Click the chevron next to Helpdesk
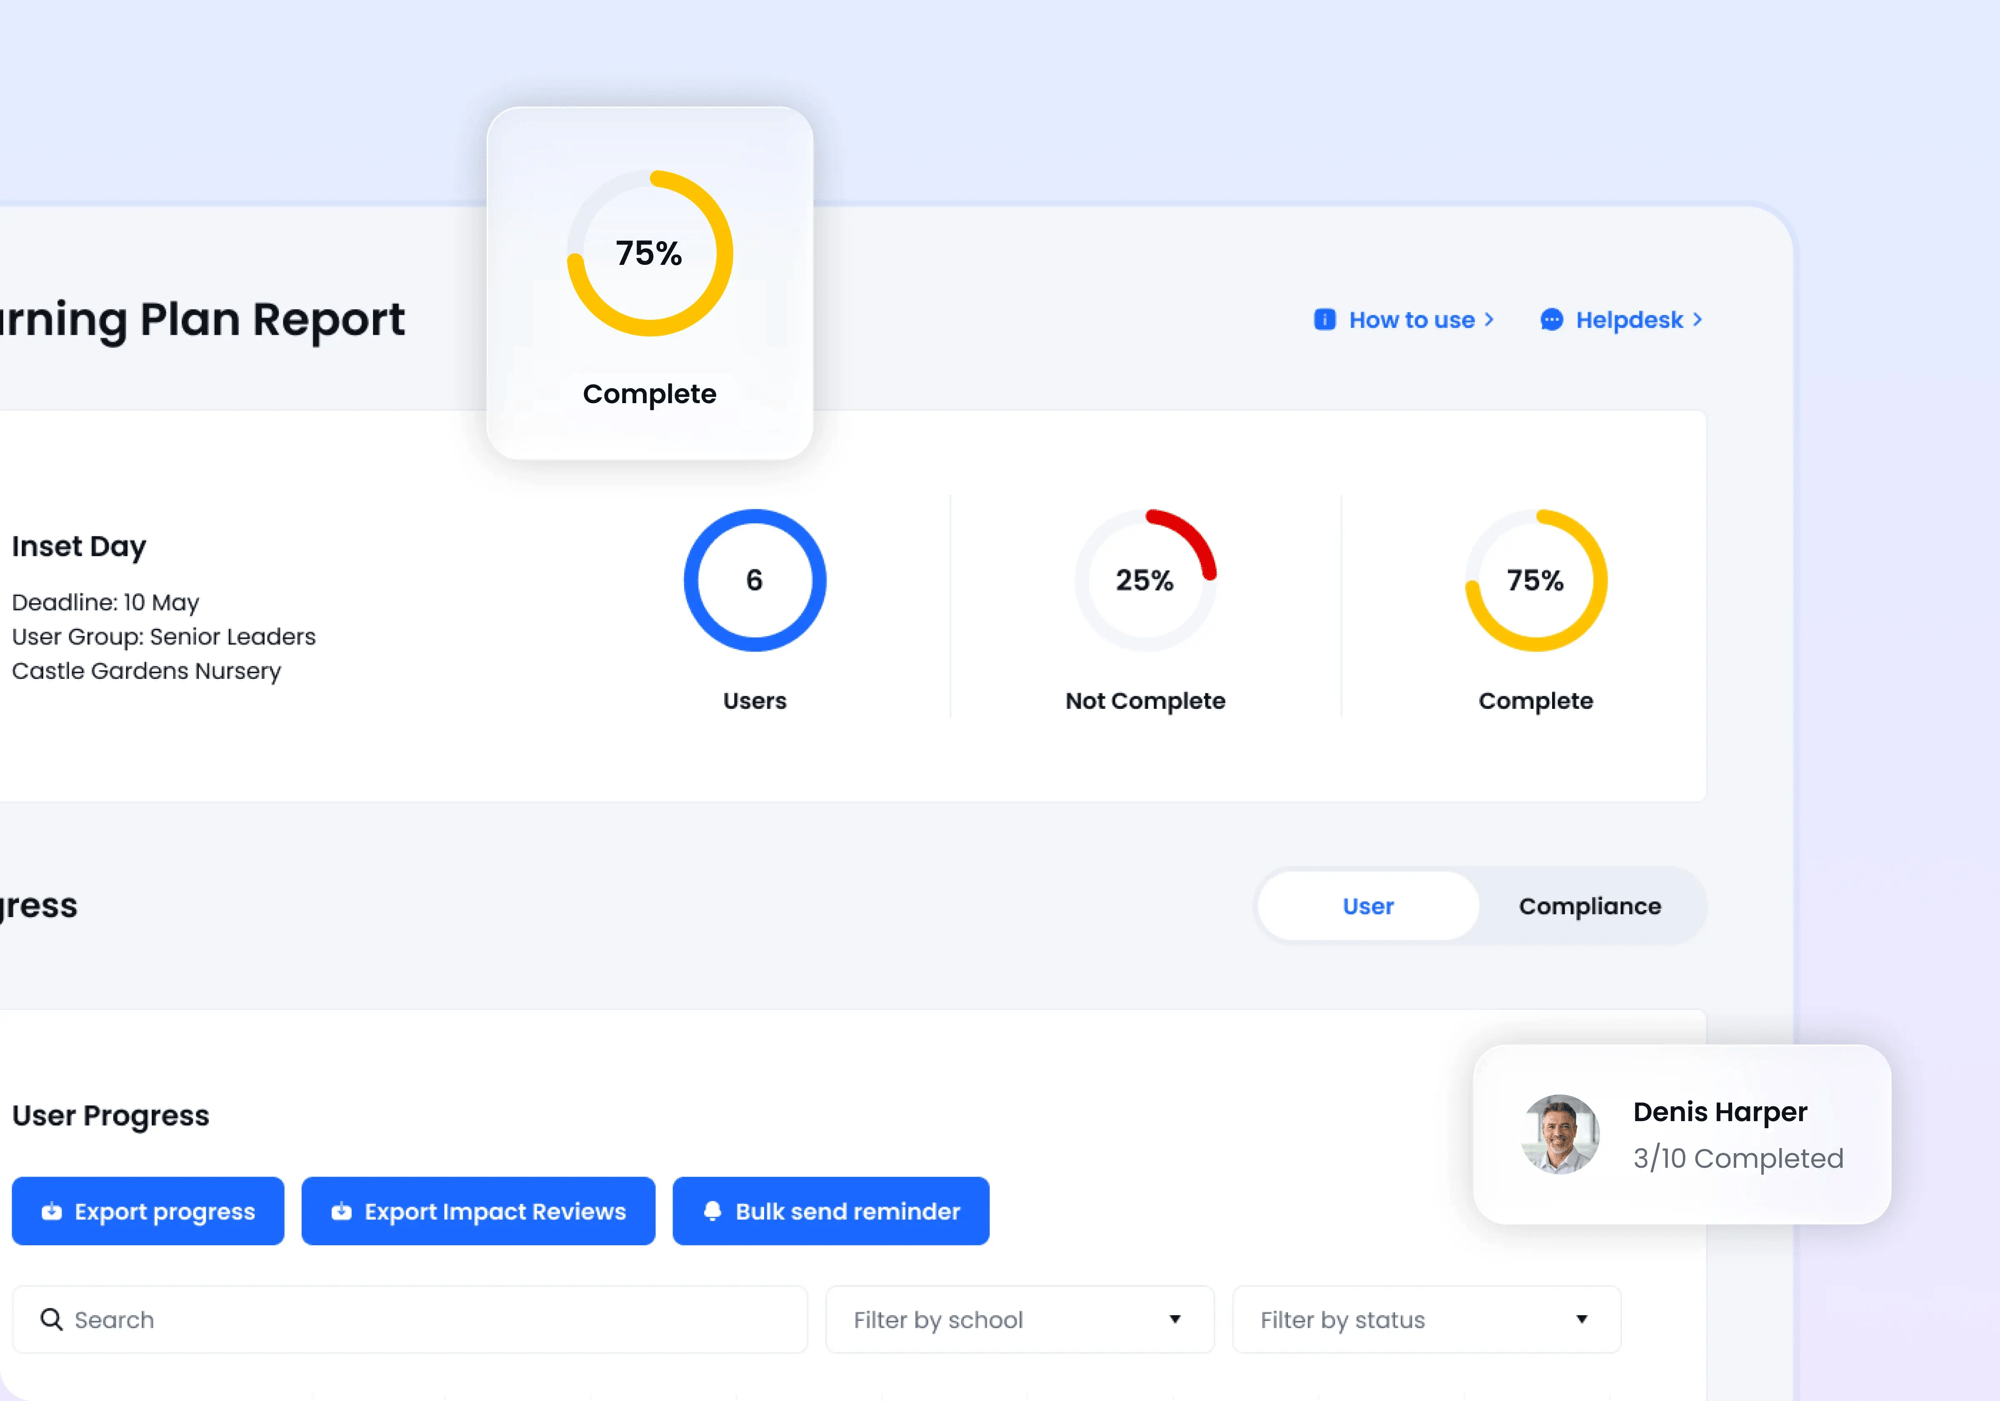2000x1401 pixels. click(x=1697, y=319)
